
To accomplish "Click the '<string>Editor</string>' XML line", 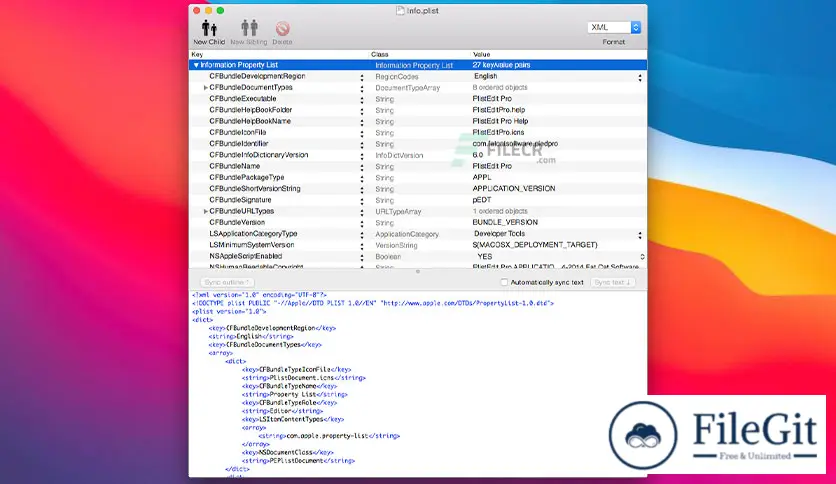I will 282,411.
